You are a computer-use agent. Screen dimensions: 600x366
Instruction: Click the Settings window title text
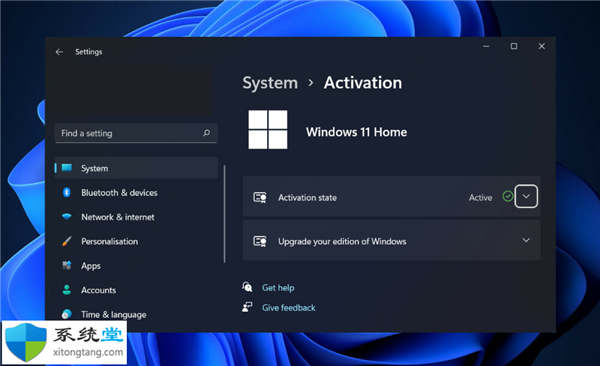point(89,52)
